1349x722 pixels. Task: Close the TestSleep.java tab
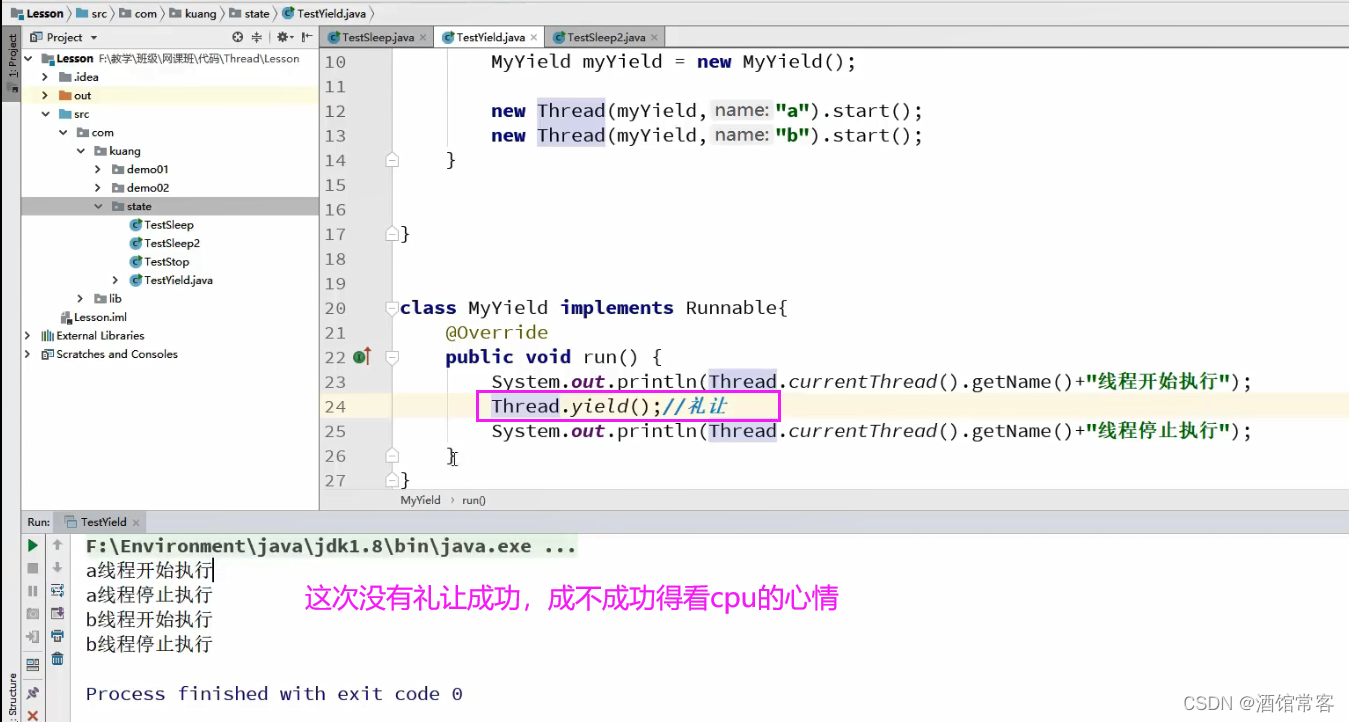tap(423, 38)
